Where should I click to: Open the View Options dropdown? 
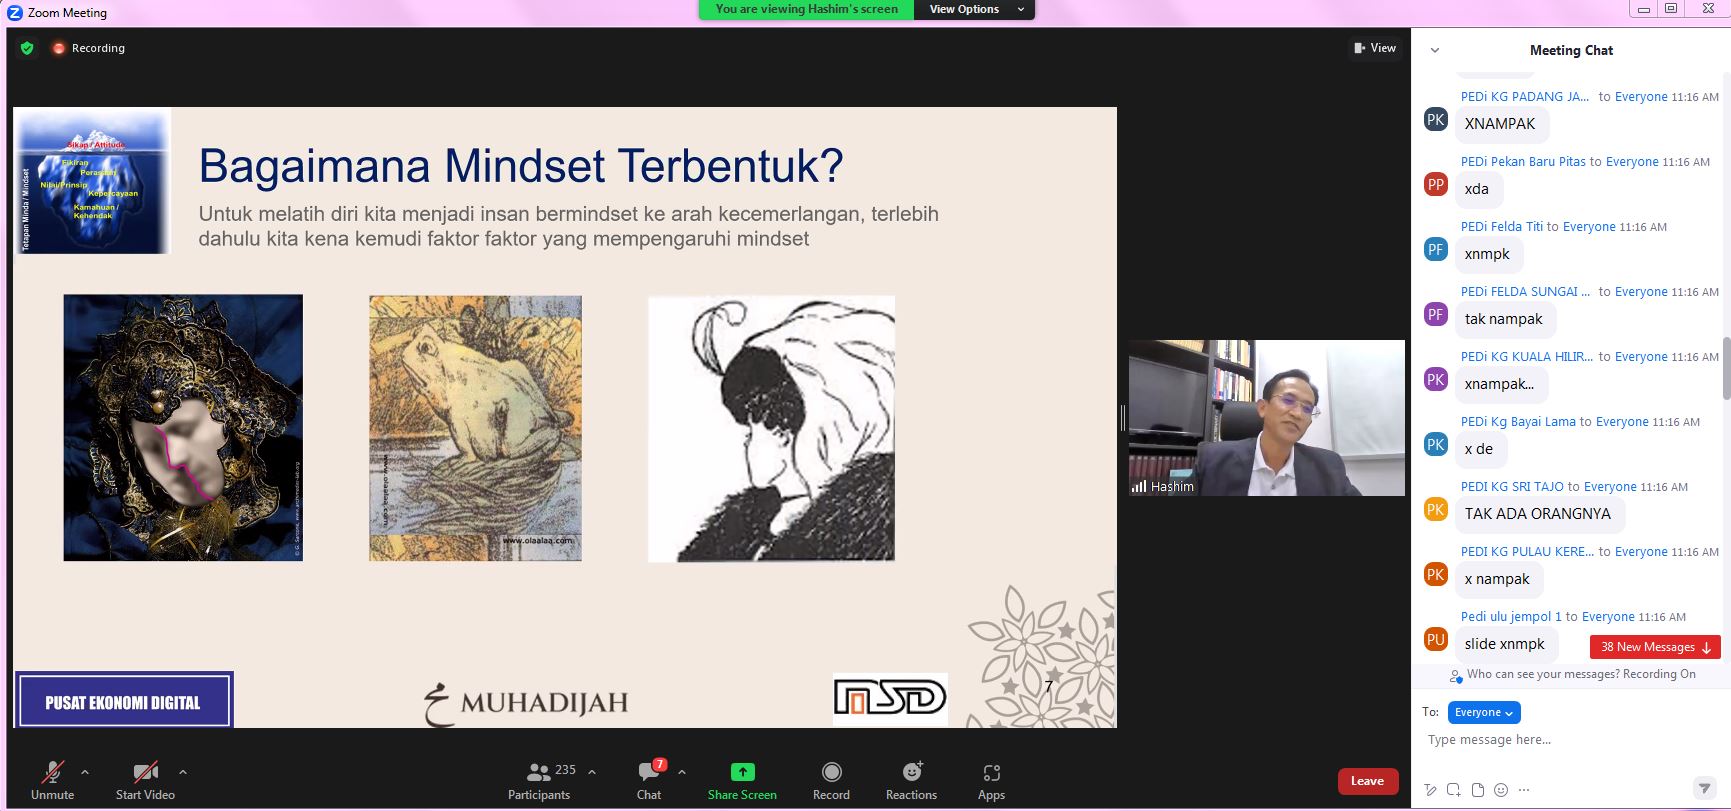click(x=973, y=9)
